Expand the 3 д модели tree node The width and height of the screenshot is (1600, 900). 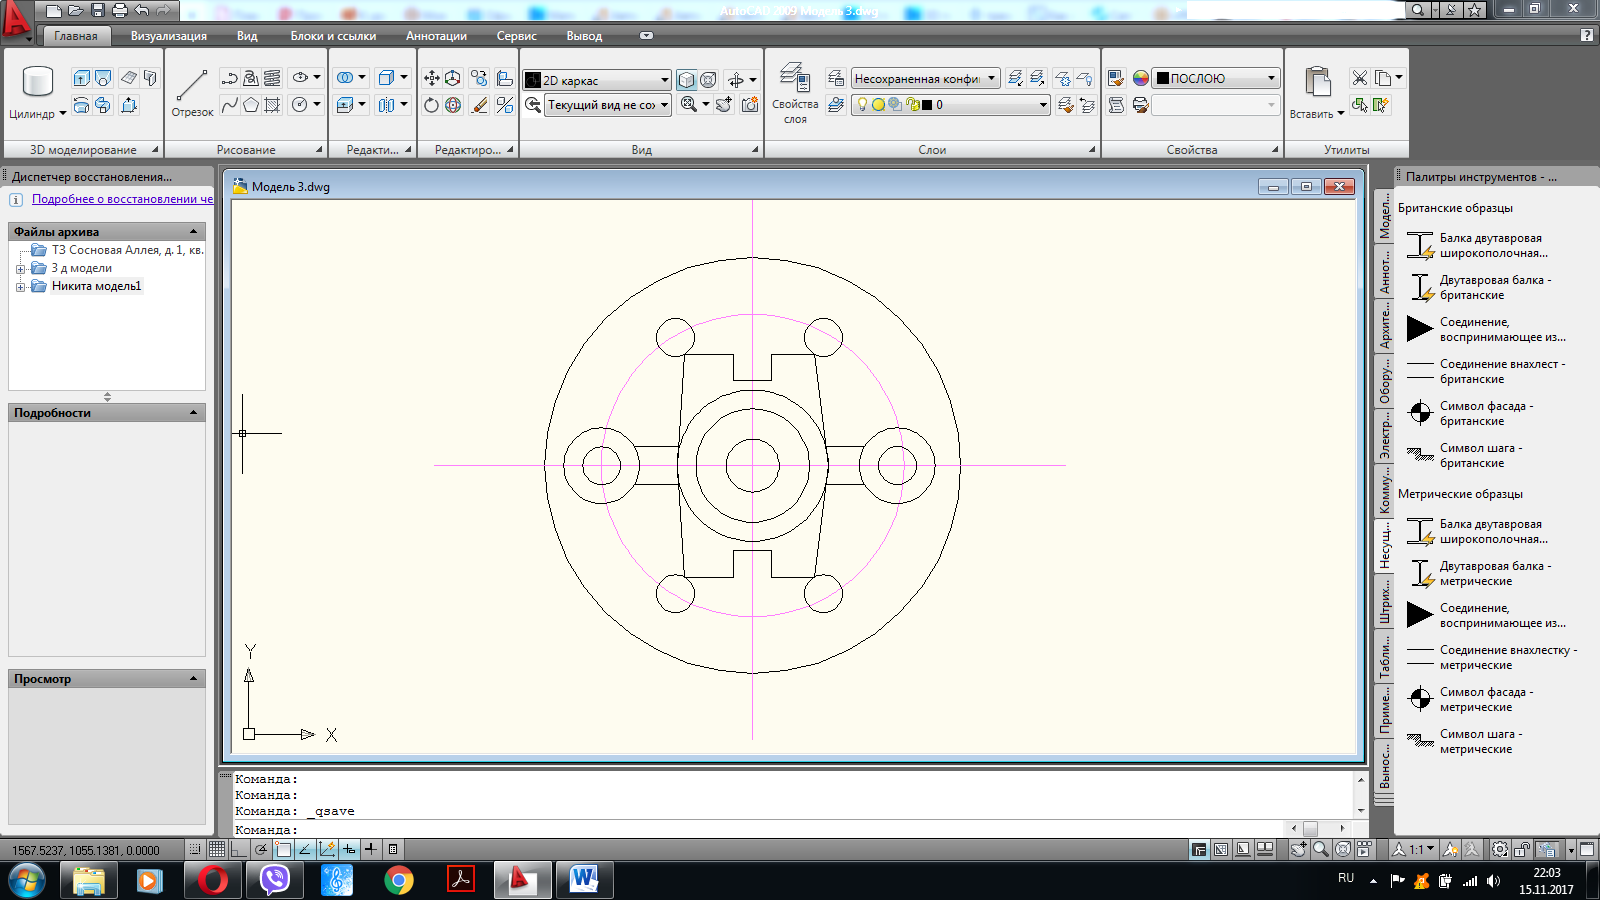(20, 269)
